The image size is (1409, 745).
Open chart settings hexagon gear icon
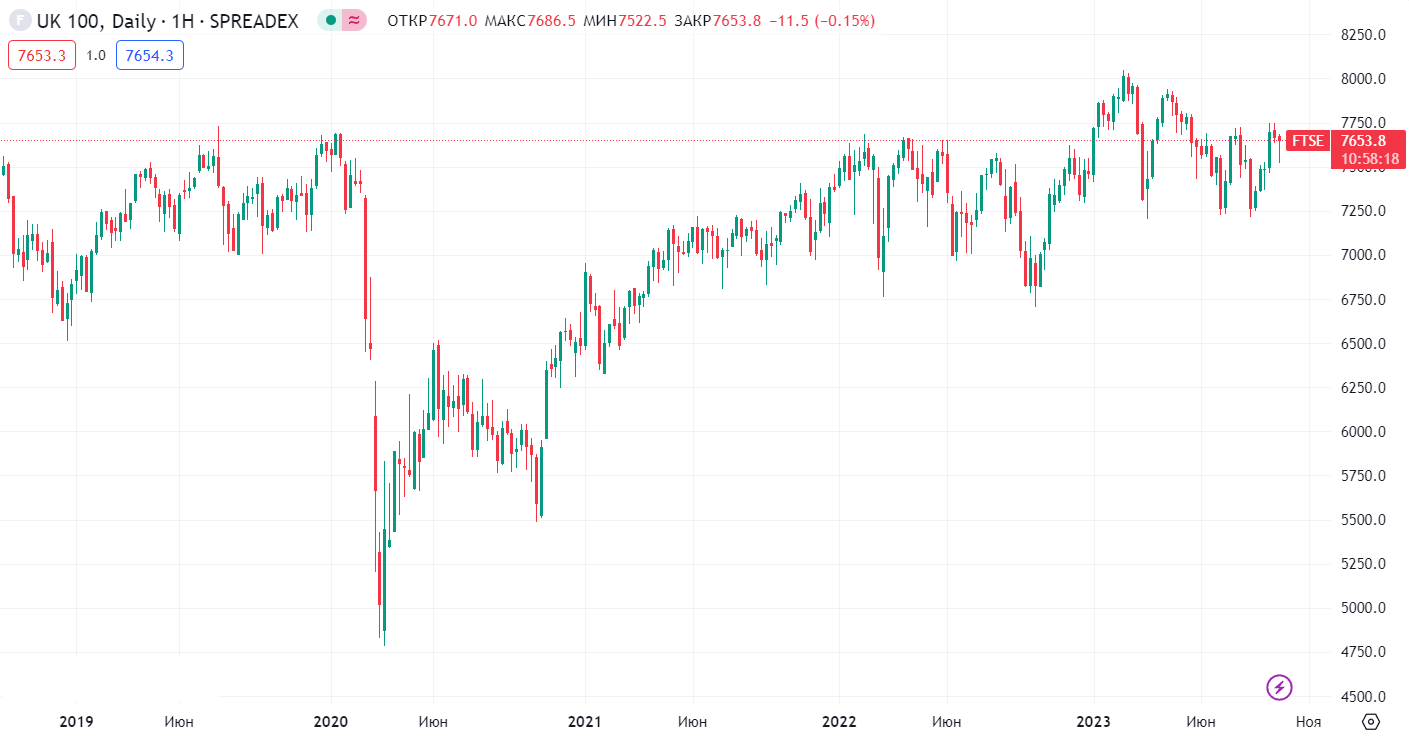tap(1371, 722)
